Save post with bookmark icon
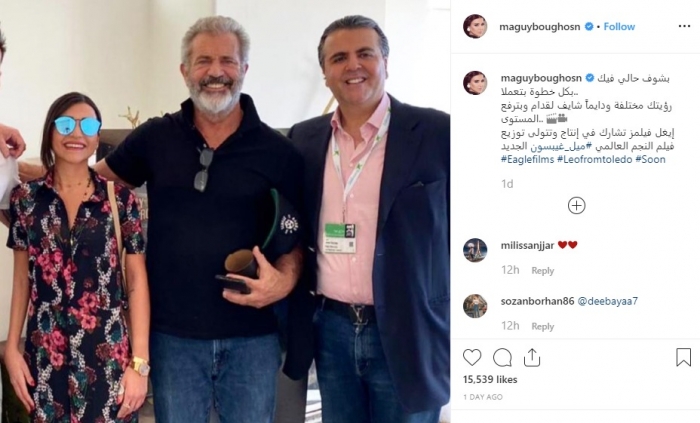Viewport: 700px width, 423px height. [683, 357]
